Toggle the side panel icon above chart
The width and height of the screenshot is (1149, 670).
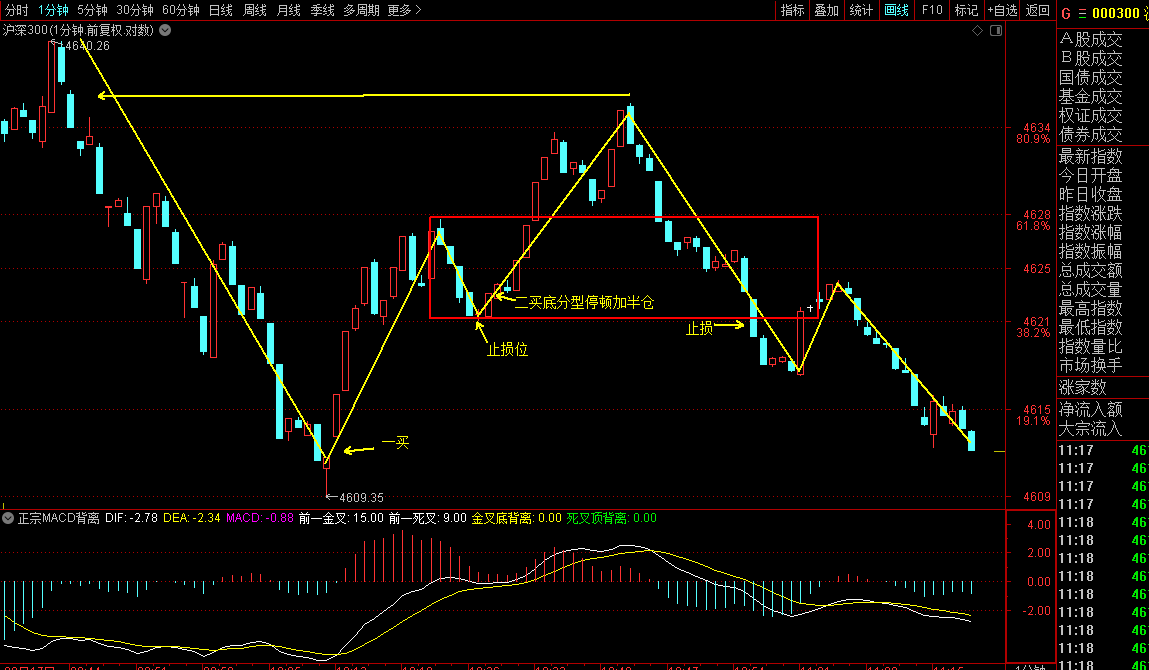tap(995, 31)
